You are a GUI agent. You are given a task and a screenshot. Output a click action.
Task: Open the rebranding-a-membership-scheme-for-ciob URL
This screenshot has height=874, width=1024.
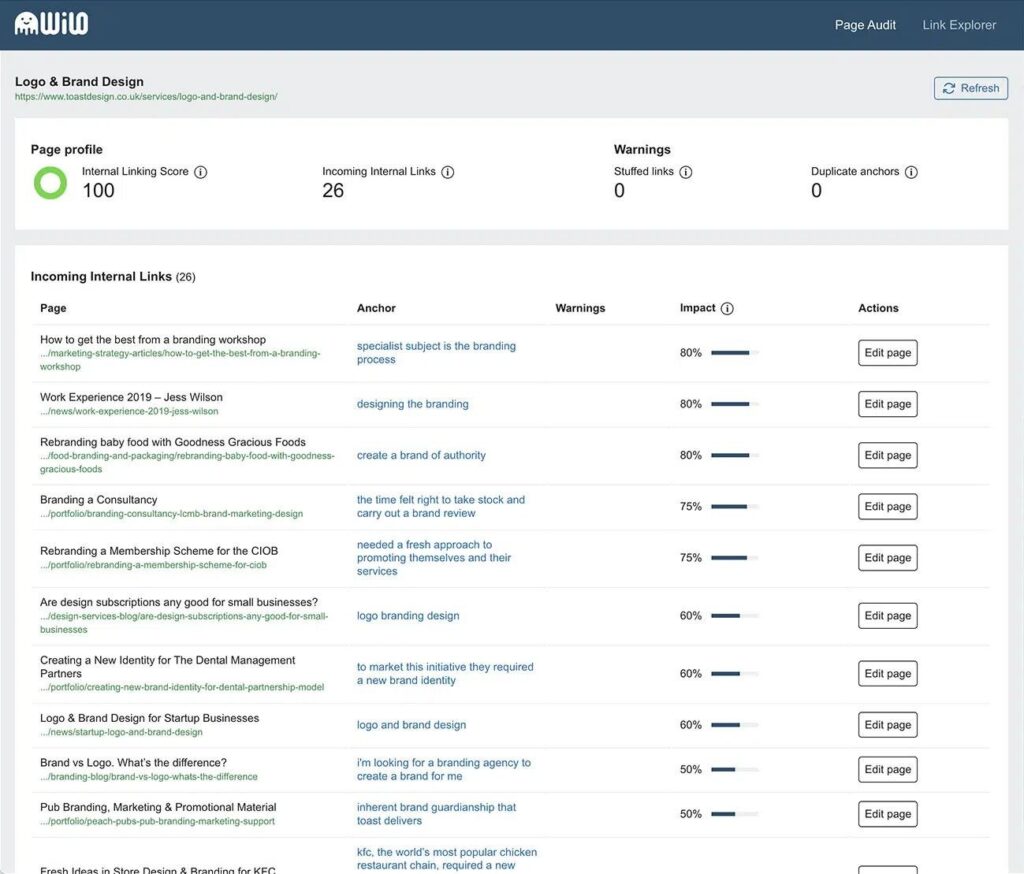153,565
